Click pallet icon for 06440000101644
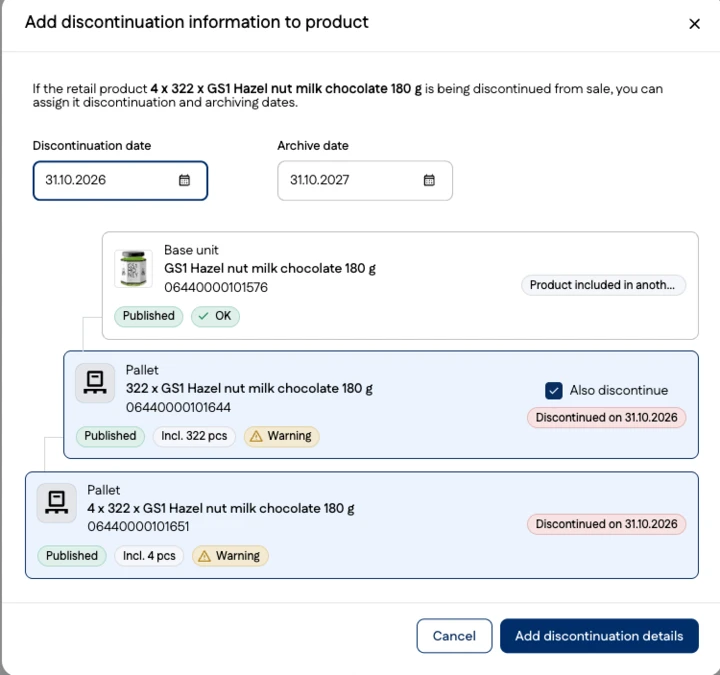This screenshot has width=720, height=675. pyautogui.click(x=95, y=383)
